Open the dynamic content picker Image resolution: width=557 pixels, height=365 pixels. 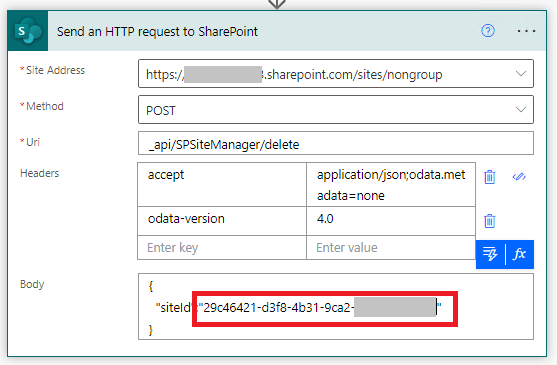click(x=490, y=254)
